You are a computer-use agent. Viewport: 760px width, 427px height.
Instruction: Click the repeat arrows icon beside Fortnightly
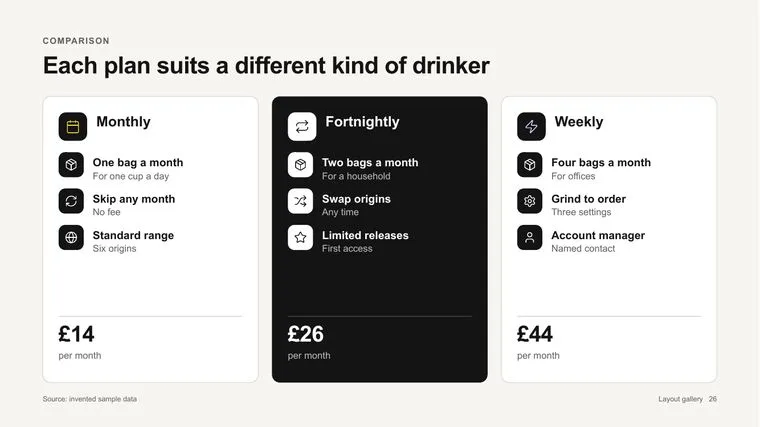tap(302, 127)
